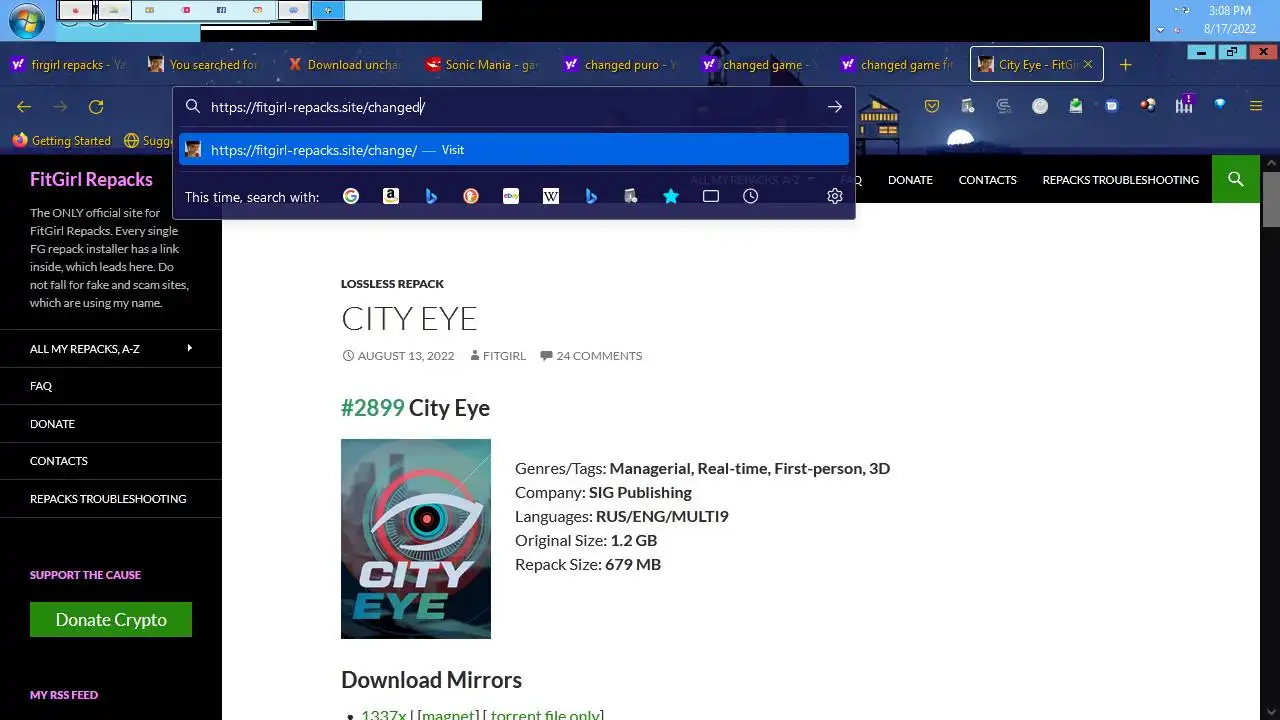
Task: Open the three-colored-balls extension icon
Action: (1148, 106)
